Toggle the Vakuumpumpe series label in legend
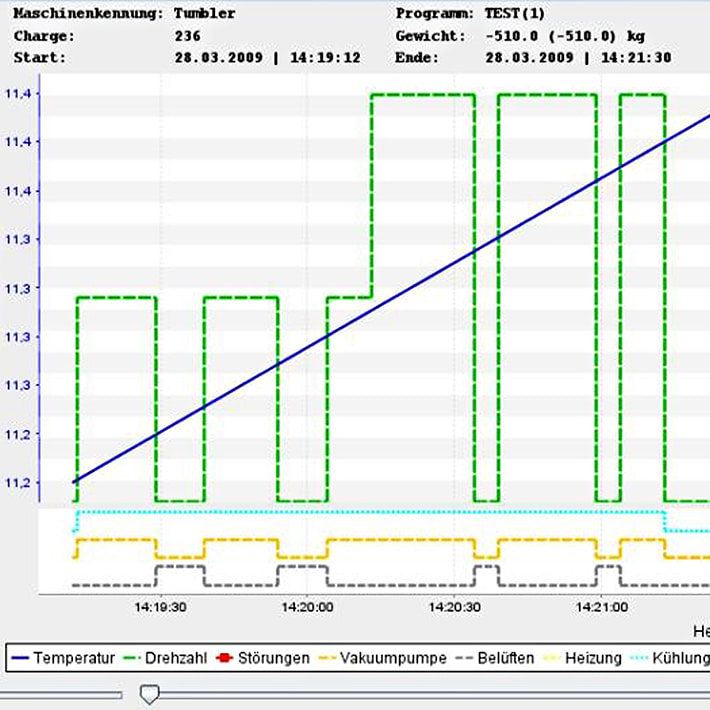Viewport: 710px width, 710px height. pyautogui.click(x=384, y=658)
